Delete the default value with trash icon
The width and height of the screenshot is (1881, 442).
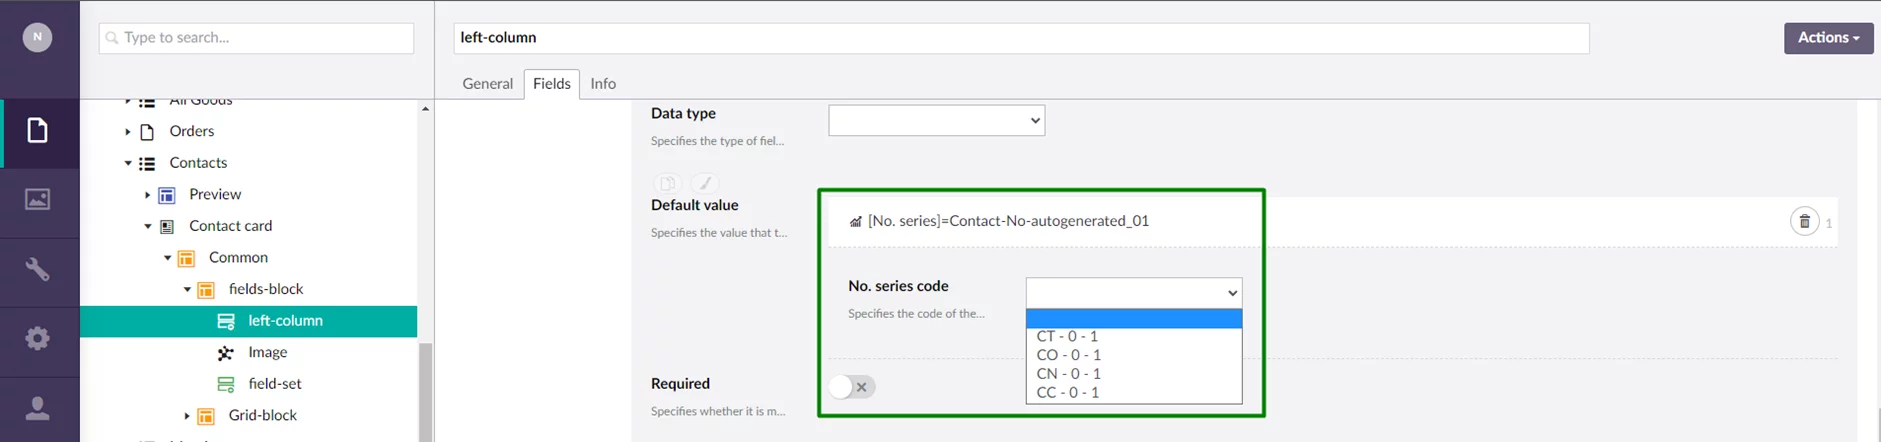[x=1804, y=222]
